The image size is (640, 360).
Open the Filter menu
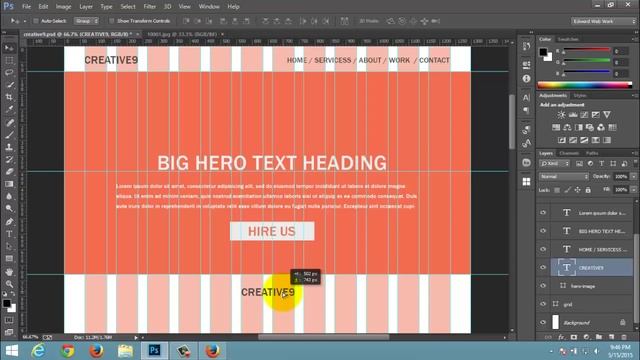click(x=149, y=7)
